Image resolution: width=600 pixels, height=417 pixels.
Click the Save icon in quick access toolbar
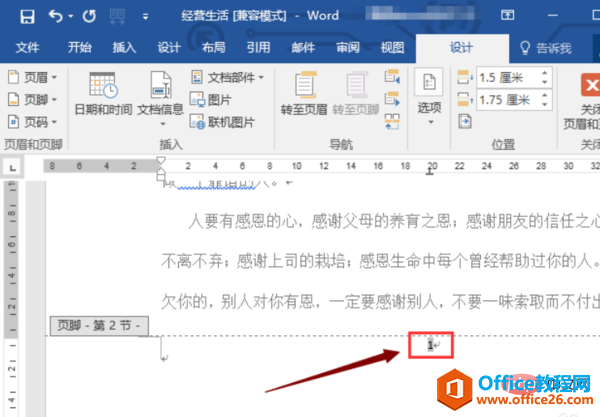point(27,16)
